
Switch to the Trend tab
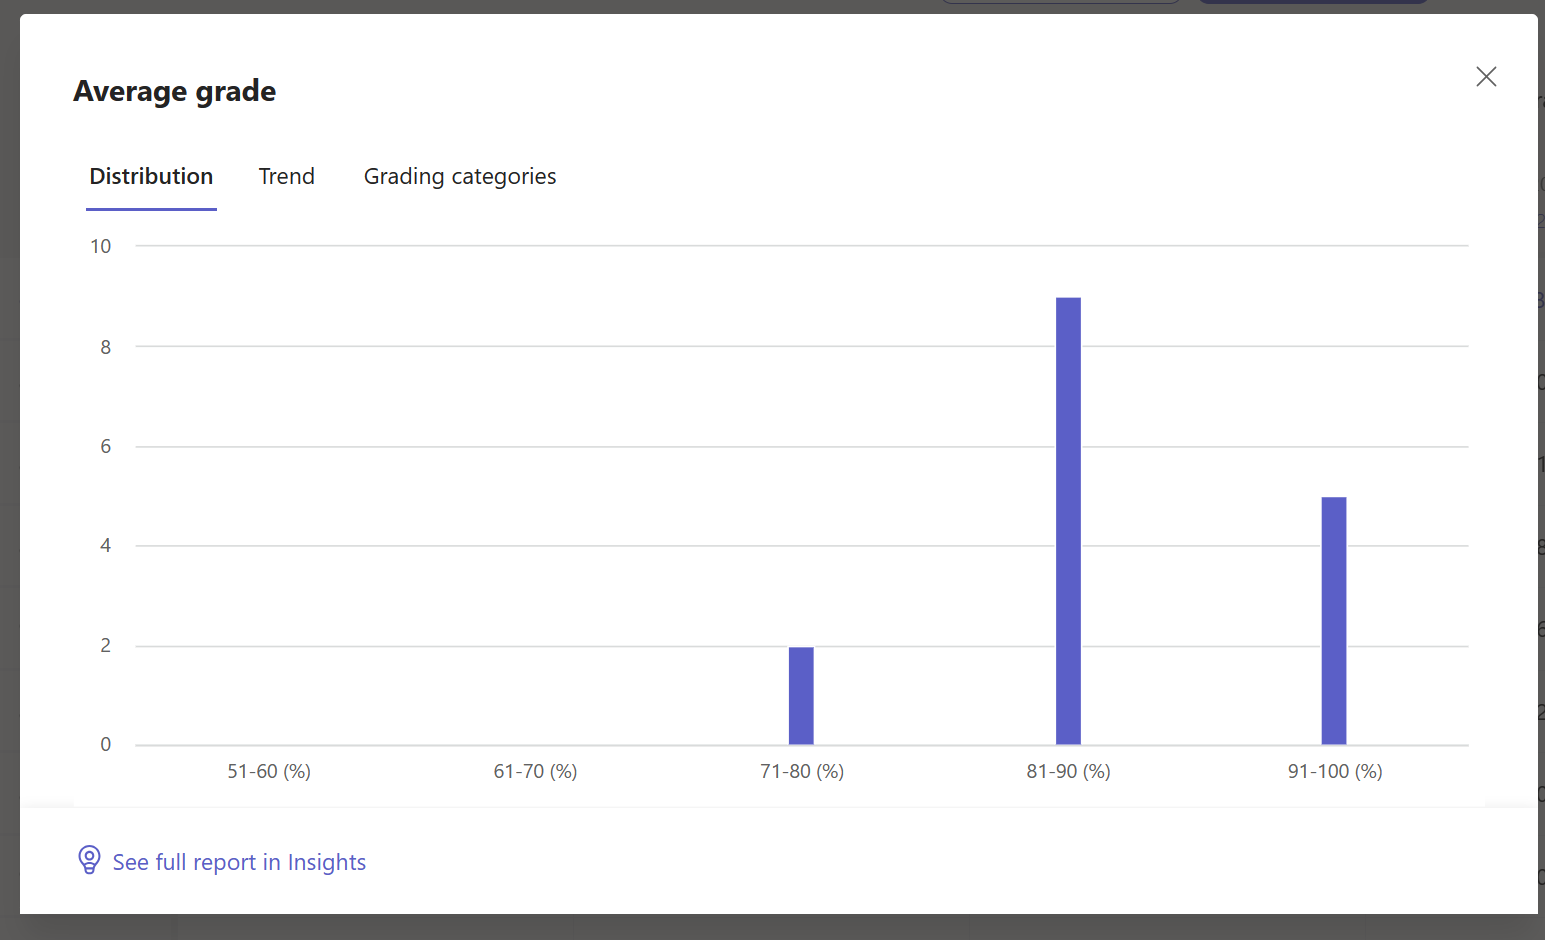pos(287,176)
